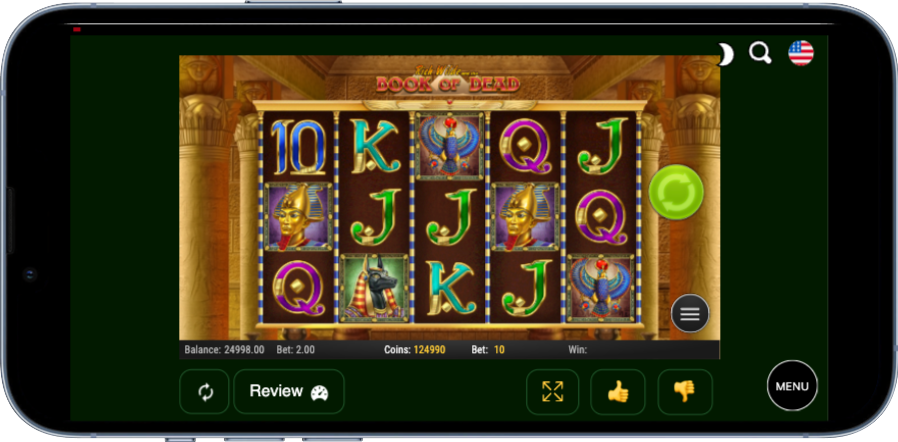Viewport: 898px width, 442px height.
Task: Toggle dark mode with the moon icon
Action: pyautogui.click(x=725, y=54)
